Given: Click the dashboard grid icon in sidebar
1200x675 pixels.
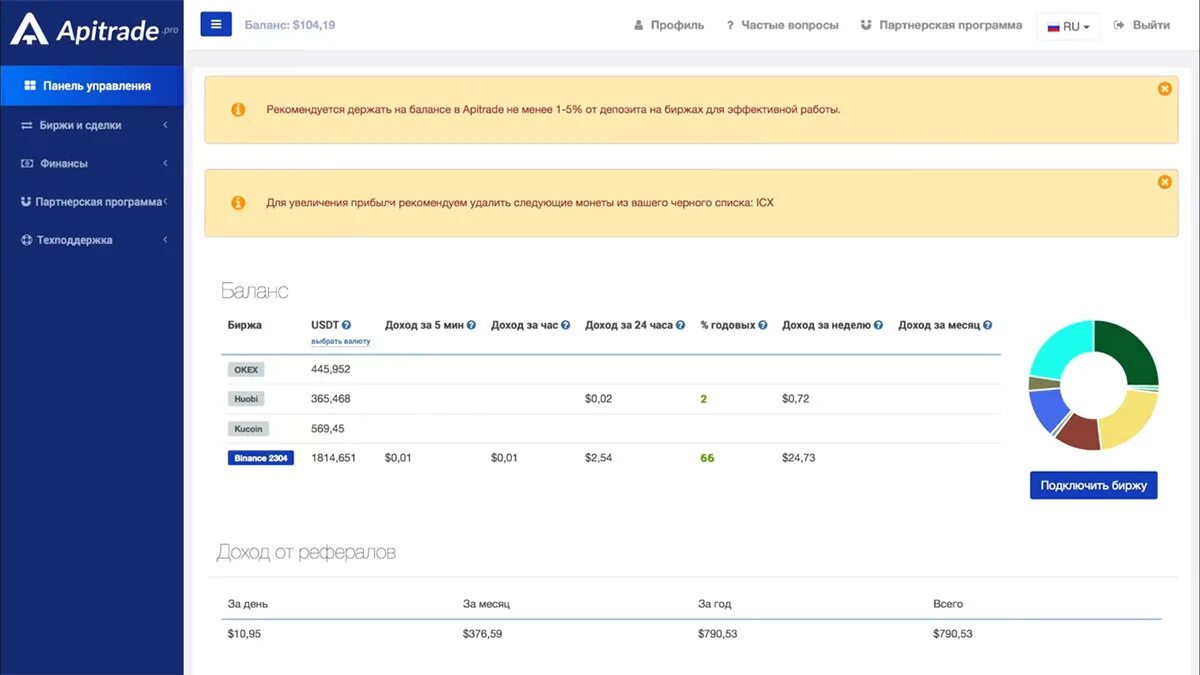Looking at the screenshot, I should click(30, 86).
